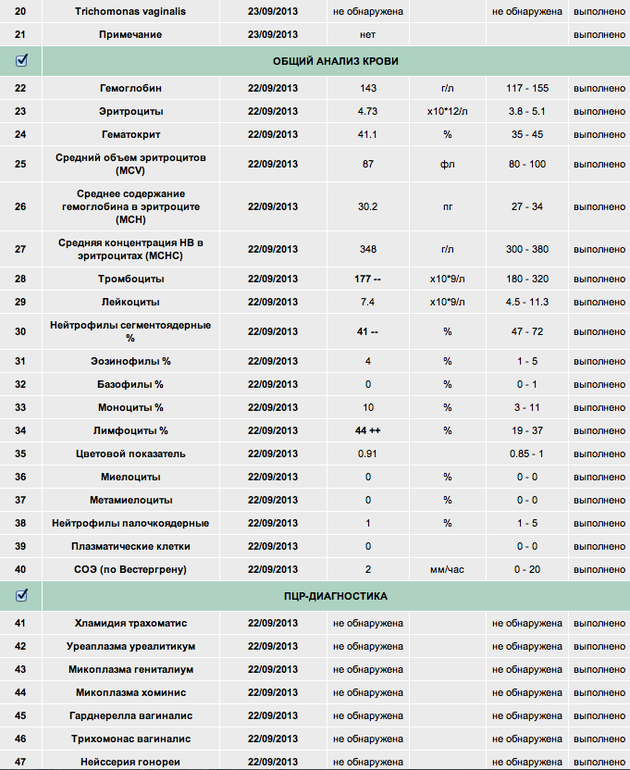The image size is (630, 770).
Task: Click не обнаружена result for Хламидия трахоматис
Action: tap(368, 623)
